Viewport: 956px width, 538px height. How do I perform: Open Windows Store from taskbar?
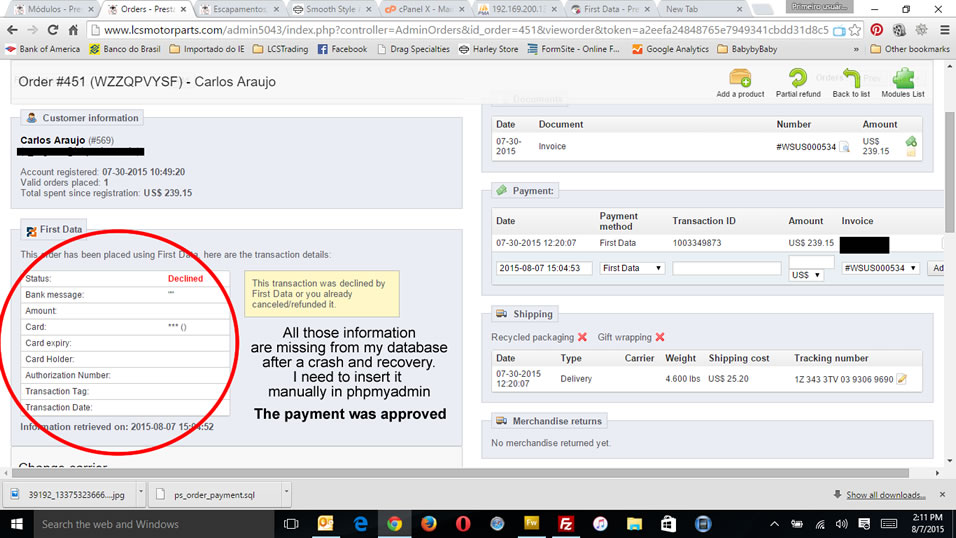[x=668, y=524]
